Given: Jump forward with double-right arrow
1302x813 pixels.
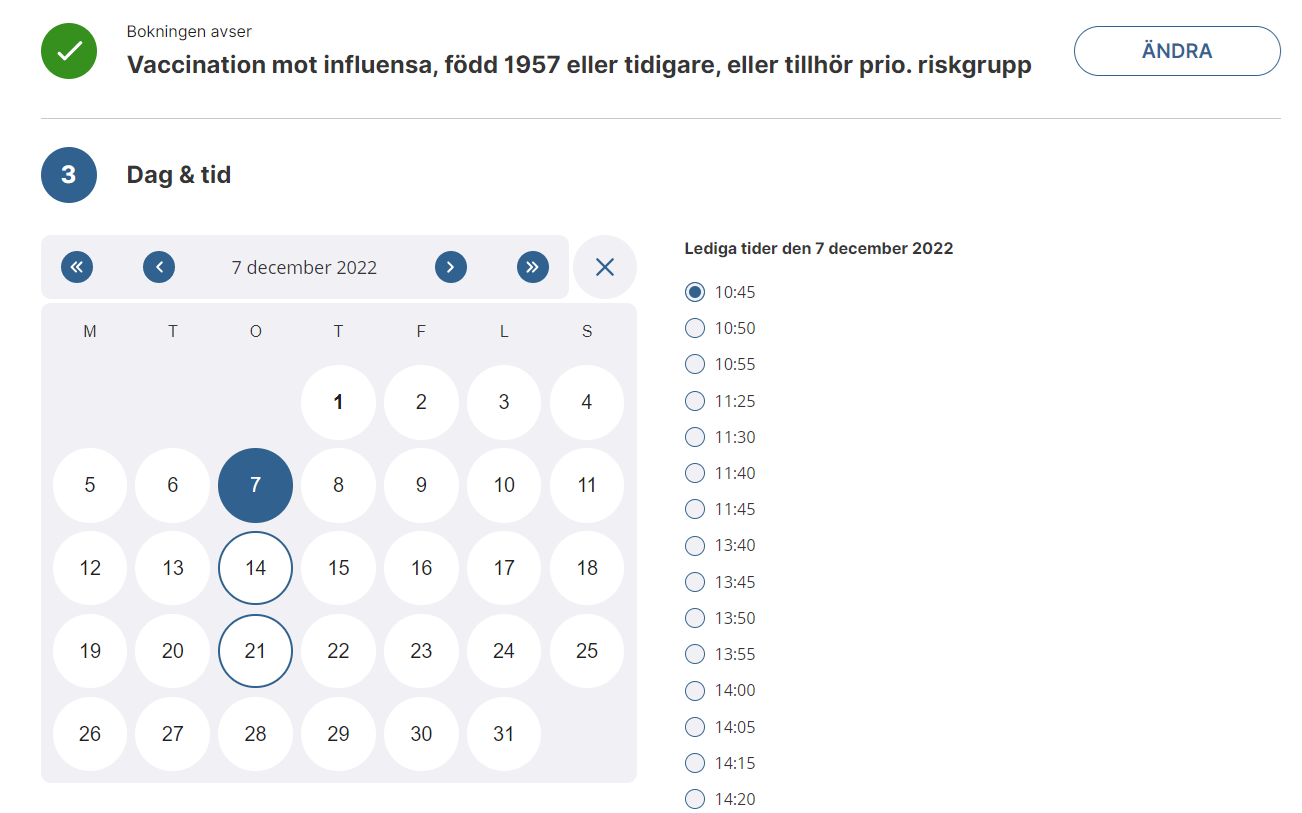Looking at the screenshot, I should coord(533,267).
